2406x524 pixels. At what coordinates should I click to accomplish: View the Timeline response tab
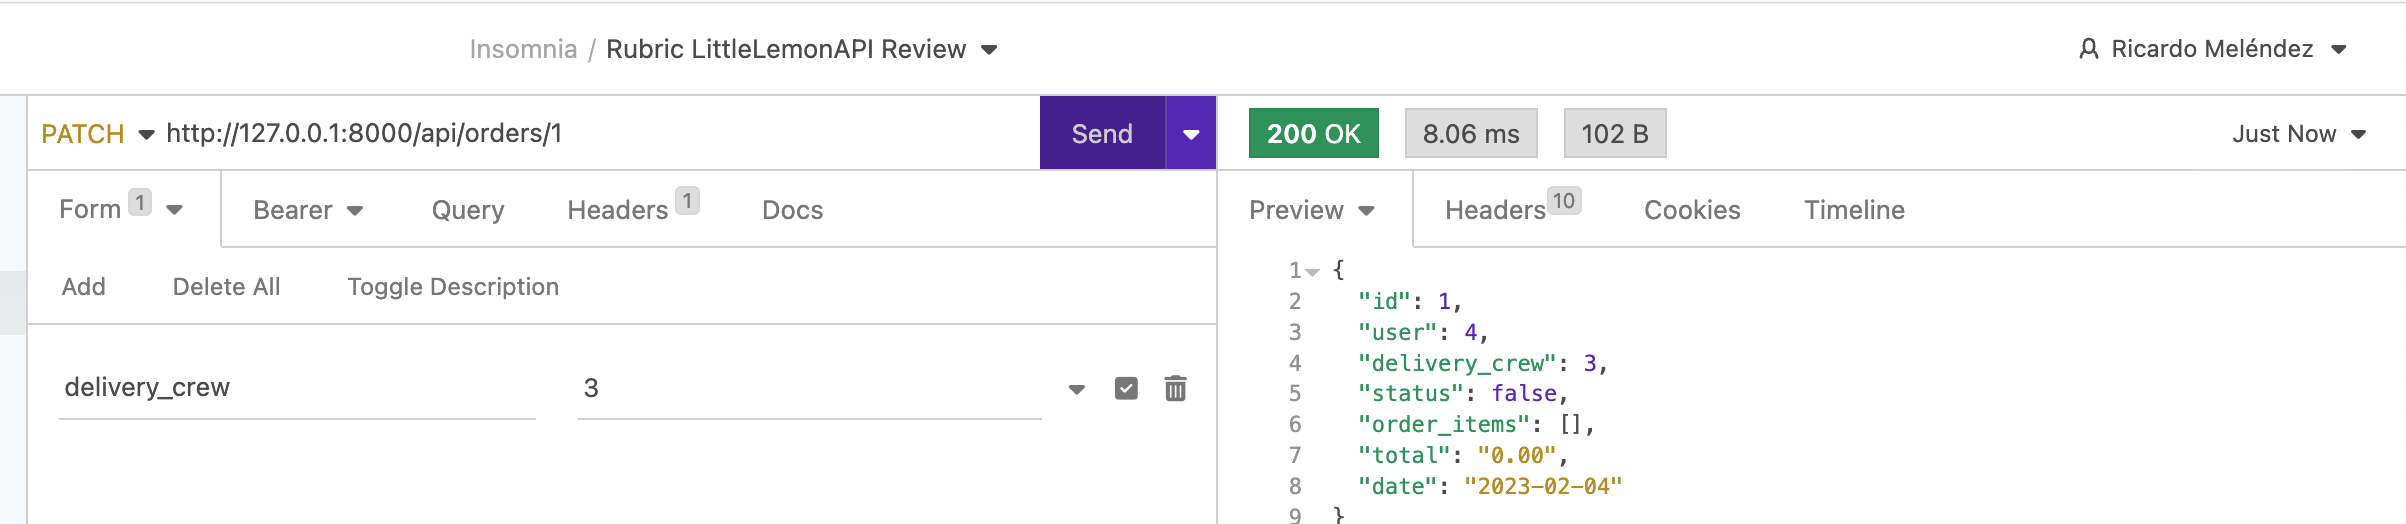[1854, 210]
